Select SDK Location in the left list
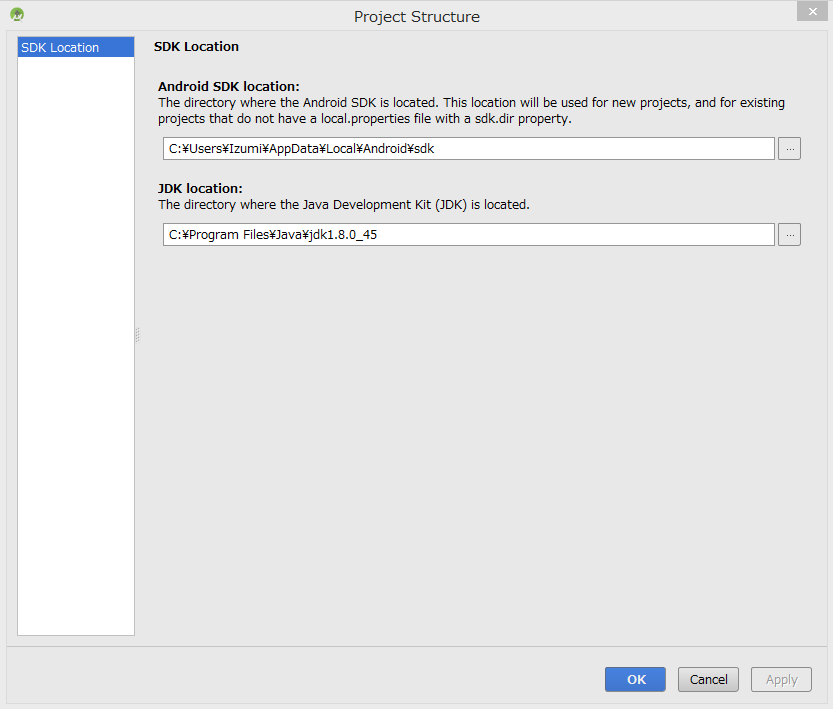Image resolution: width=833 pixels, height=709 pixels. point(76,47)
